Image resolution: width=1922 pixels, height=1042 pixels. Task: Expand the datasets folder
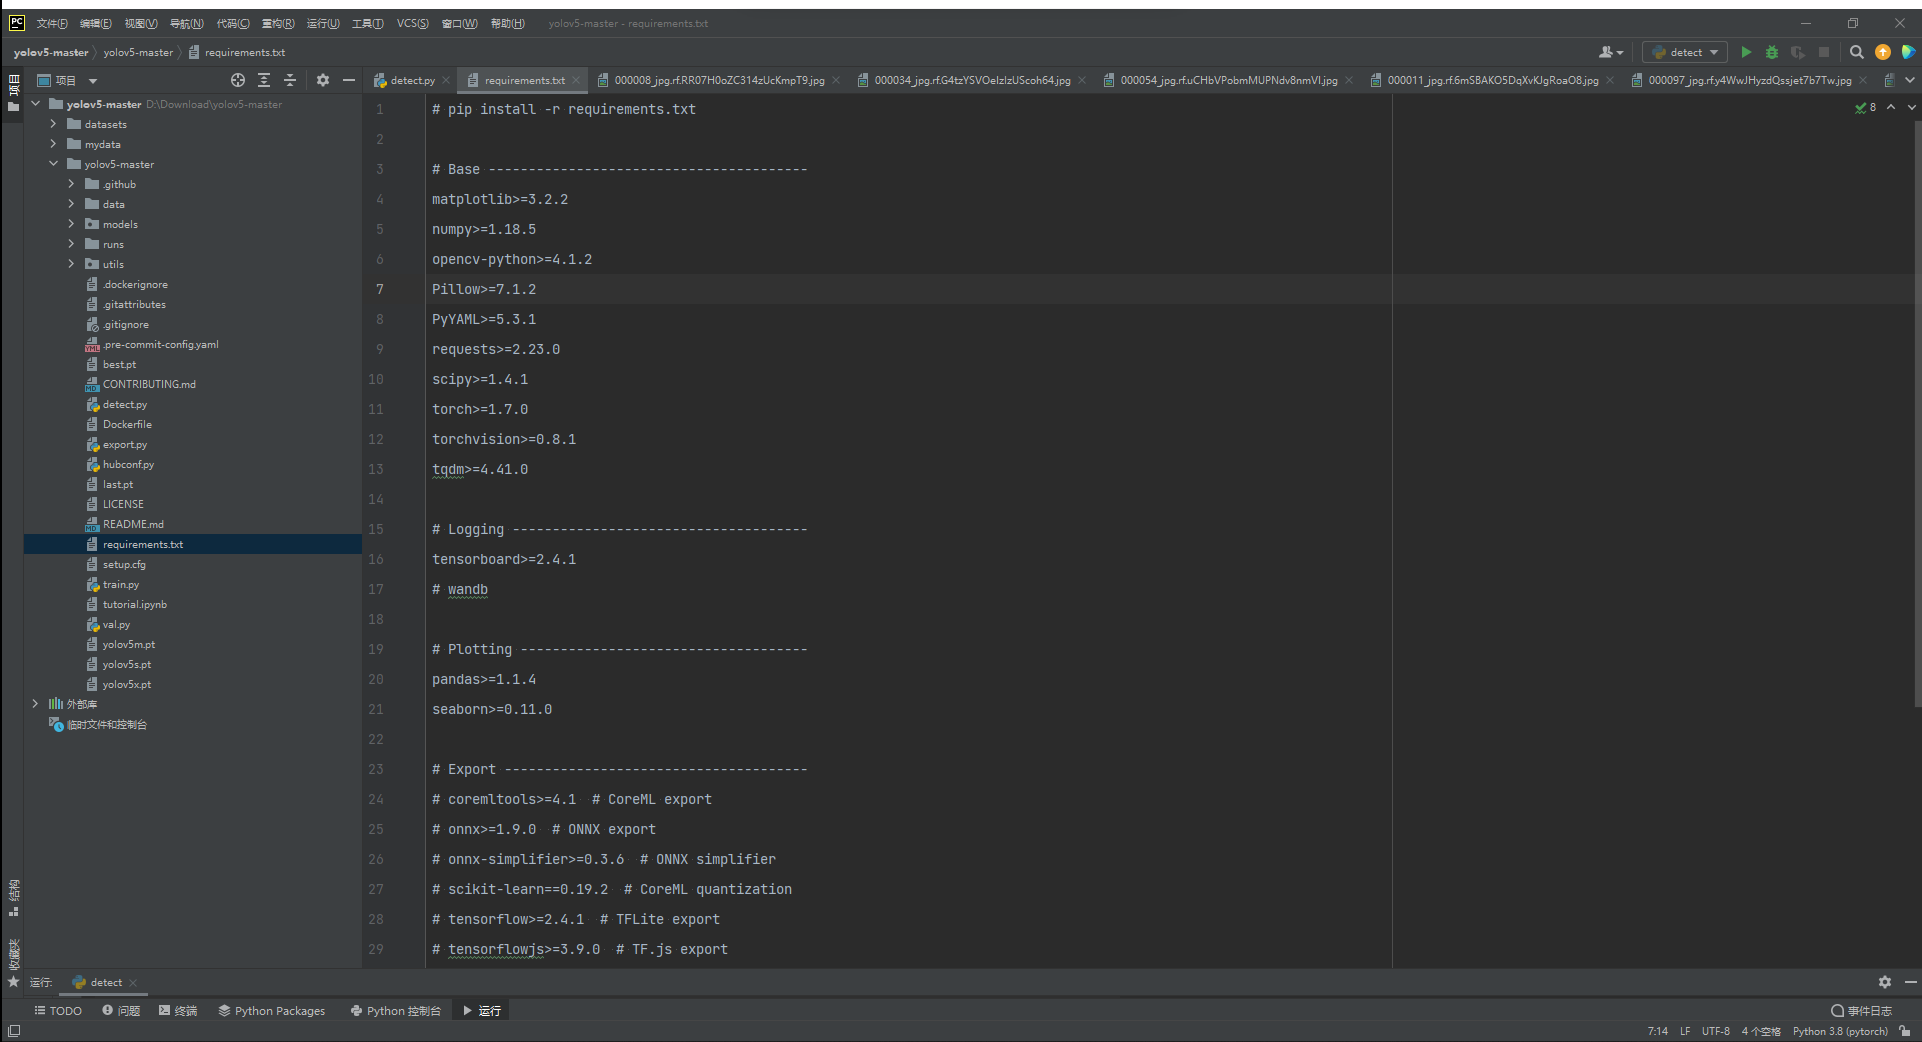point(54,124)
